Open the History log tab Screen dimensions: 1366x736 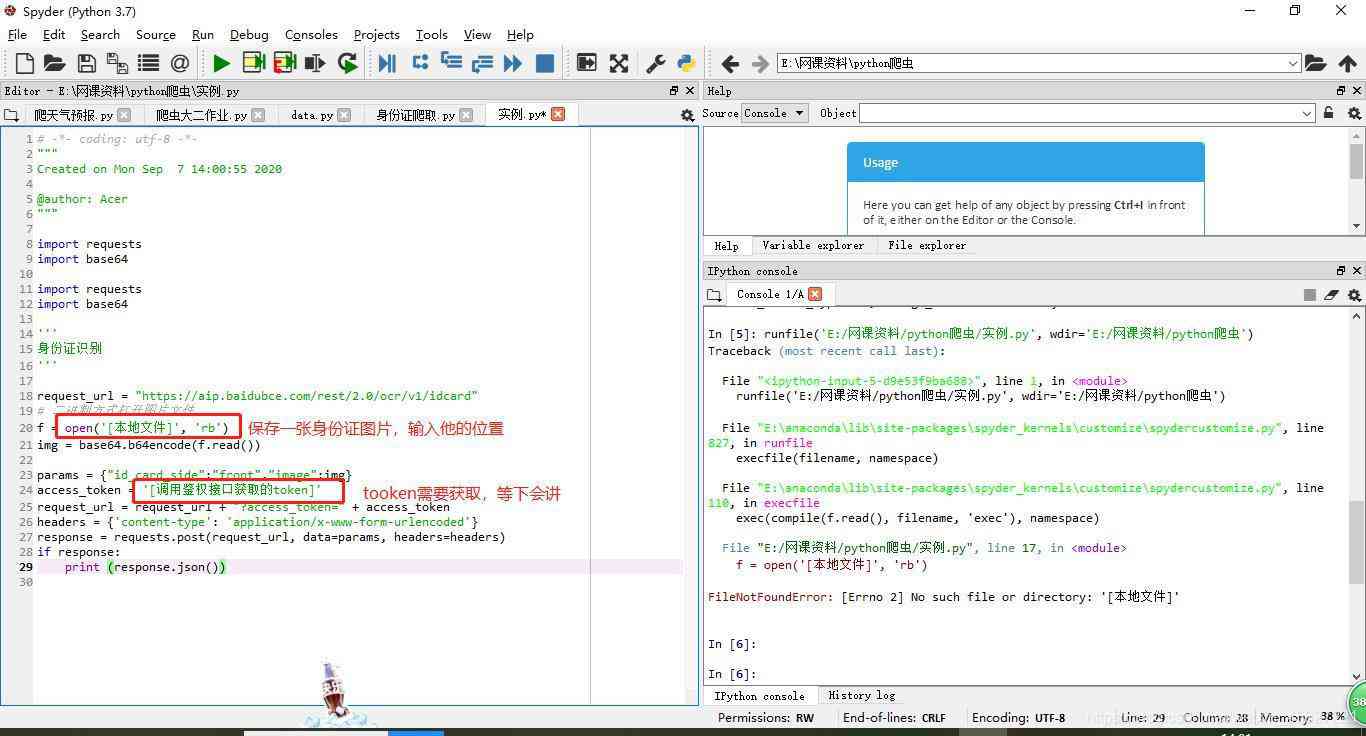point(861,695)
